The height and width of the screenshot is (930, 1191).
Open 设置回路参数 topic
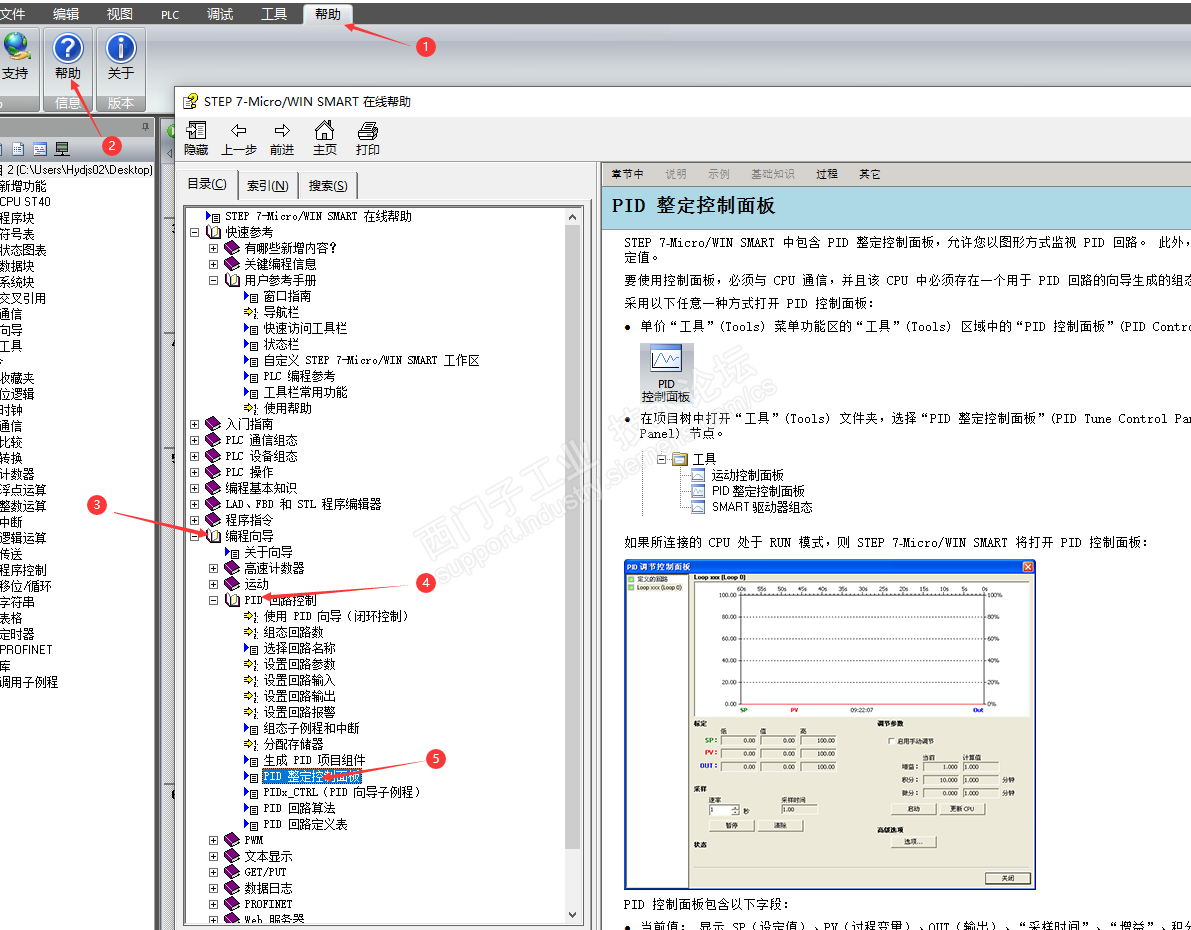[299, 664]
